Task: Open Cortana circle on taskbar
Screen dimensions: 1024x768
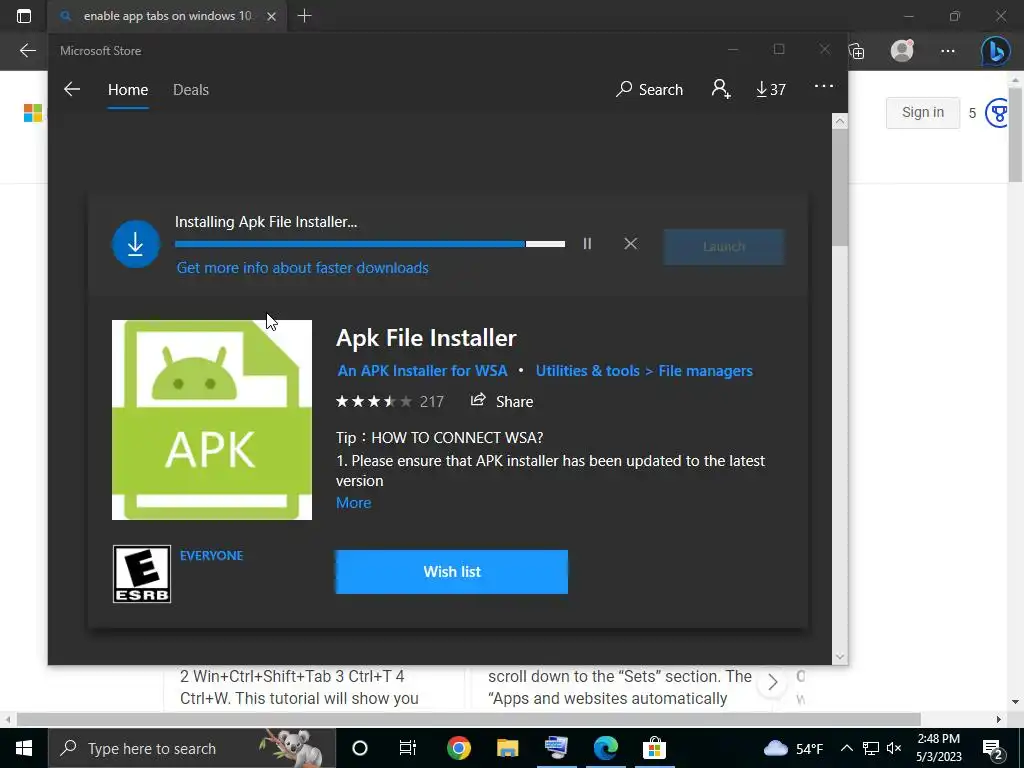Action: pos(360,748)
